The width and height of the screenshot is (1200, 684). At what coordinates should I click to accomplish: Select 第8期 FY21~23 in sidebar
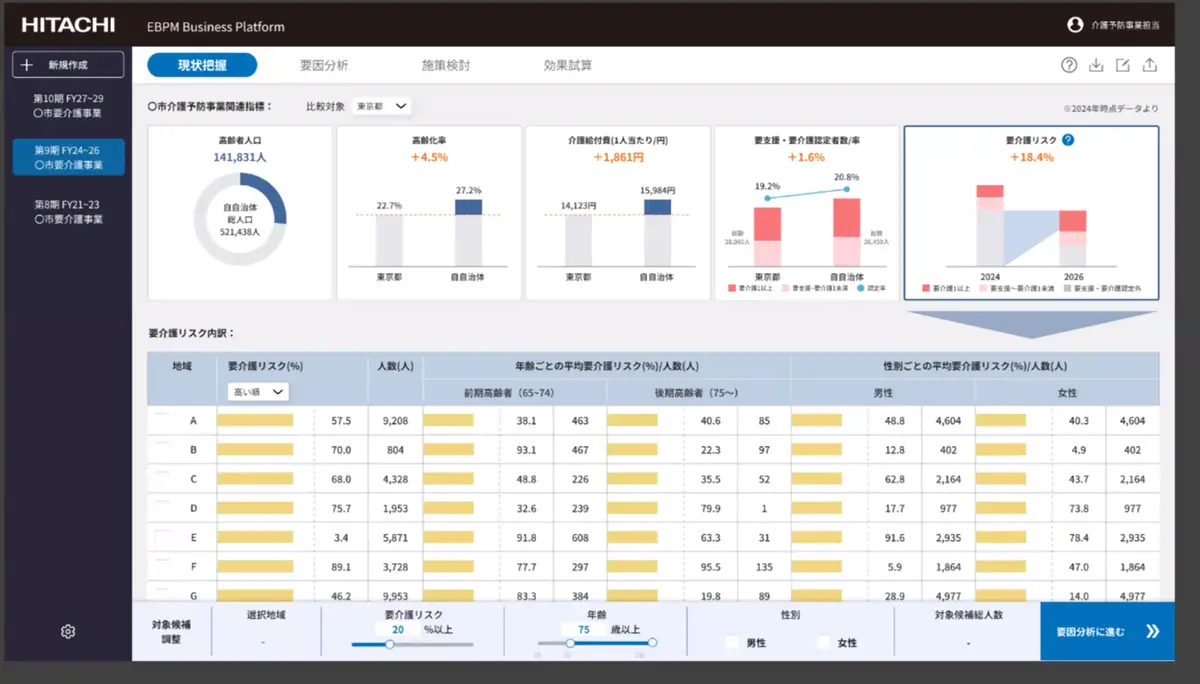pyautogui.click(x=68, y=211)
